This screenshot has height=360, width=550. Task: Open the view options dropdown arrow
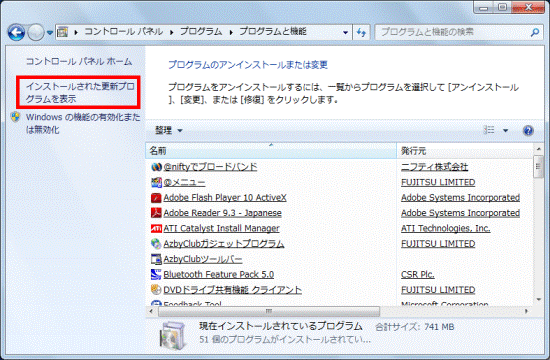click(x=505, y=131)
